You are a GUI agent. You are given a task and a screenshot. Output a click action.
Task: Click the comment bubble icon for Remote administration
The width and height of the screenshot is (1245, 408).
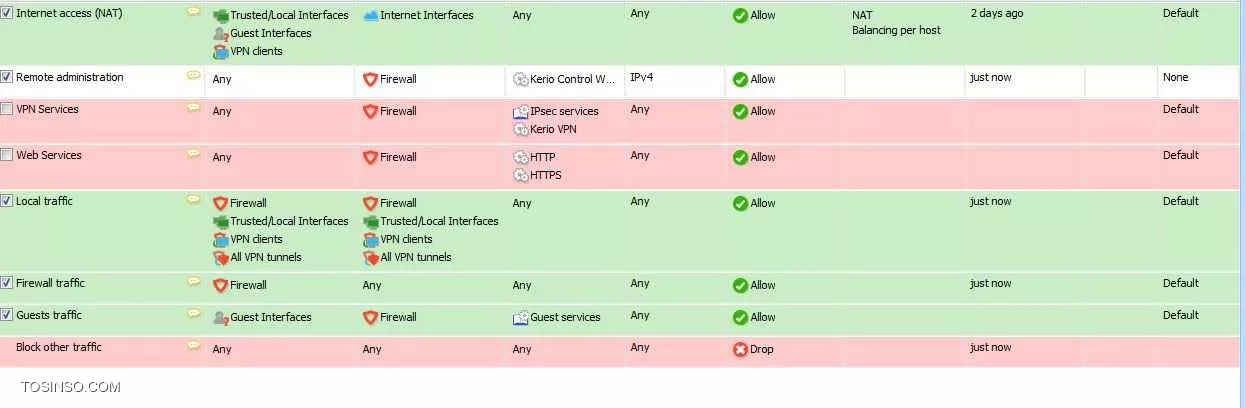point(193,76)
